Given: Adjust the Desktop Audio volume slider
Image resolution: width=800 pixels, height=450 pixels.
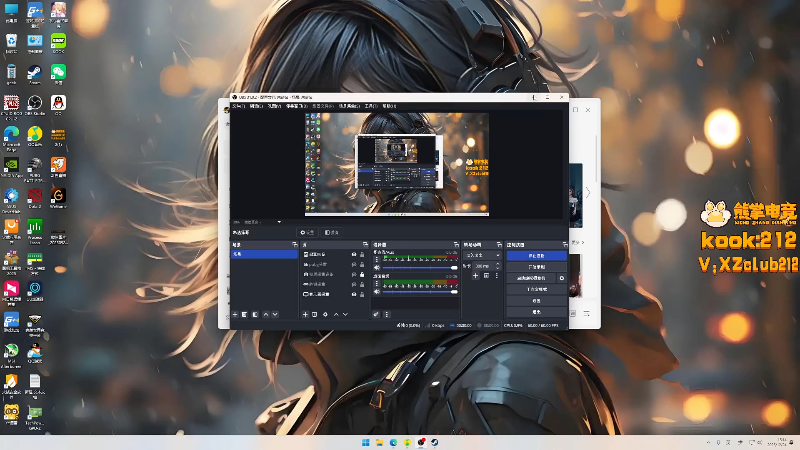Looking at the screenshot, I should click(420, 292).
